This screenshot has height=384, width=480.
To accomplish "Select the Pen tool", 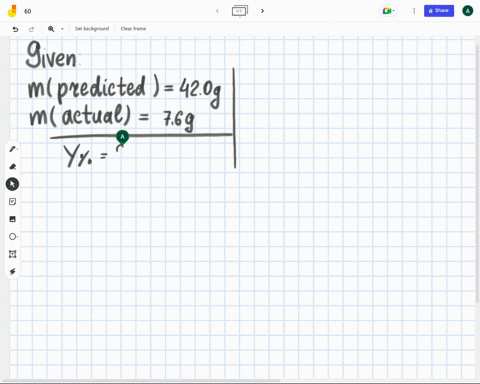I will click(13, 149).
